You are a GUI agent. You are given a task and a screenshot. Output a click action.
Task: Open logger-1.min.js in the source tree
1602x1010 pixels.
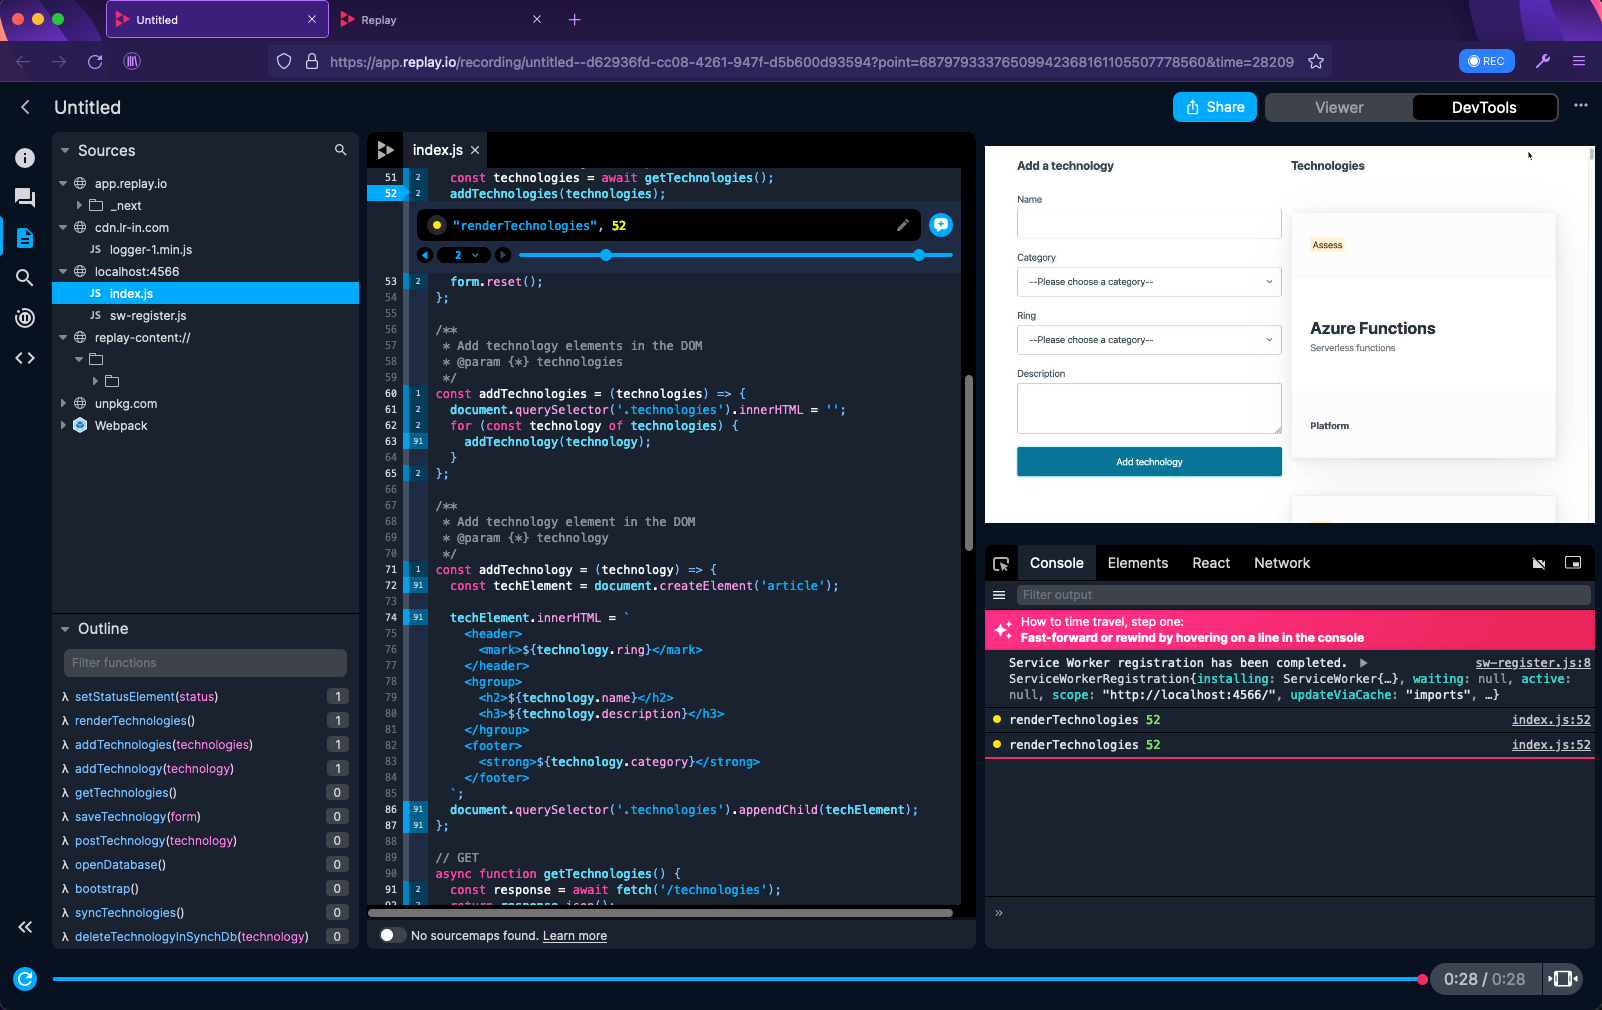point(151,250)
